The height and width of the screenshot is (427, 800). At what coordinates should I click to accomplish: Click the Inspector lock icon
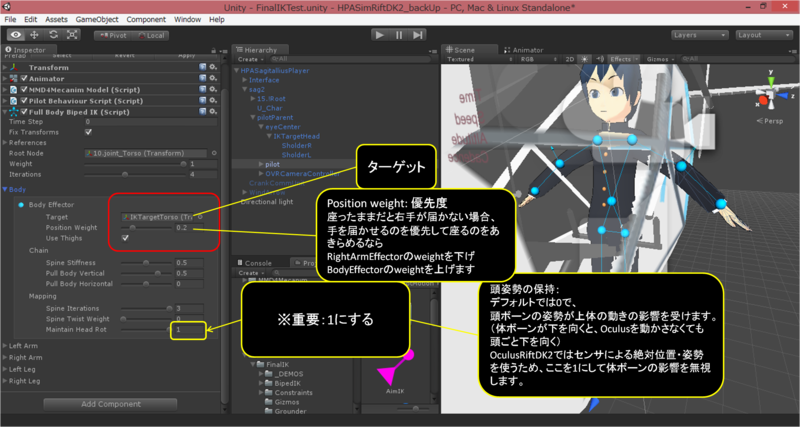pos(213,50)
